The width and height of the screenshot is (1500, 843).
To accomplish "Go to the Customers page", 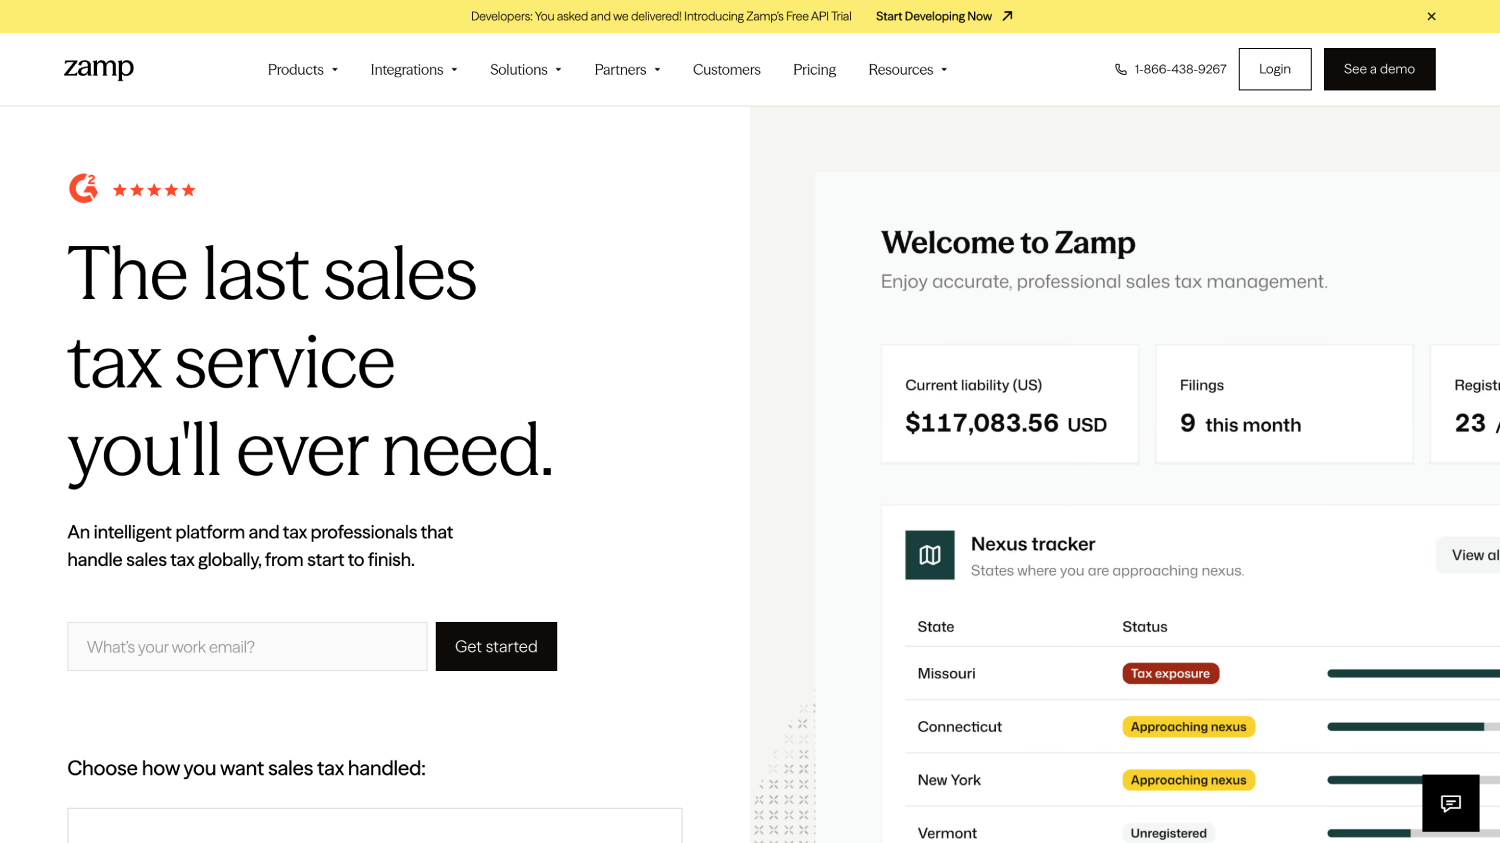I will pos(727,70).
